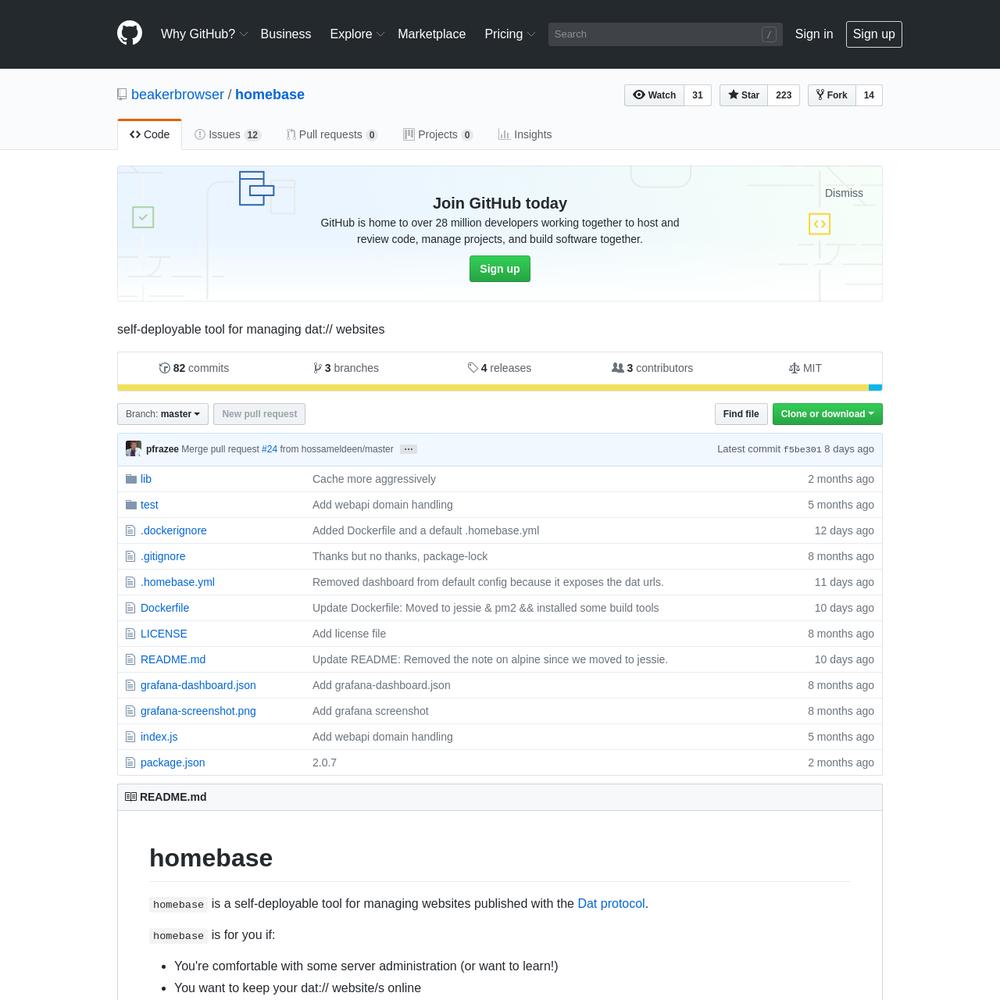Click the Find file button
The image size is (1000, 1000).
click(x=740, y=414)
